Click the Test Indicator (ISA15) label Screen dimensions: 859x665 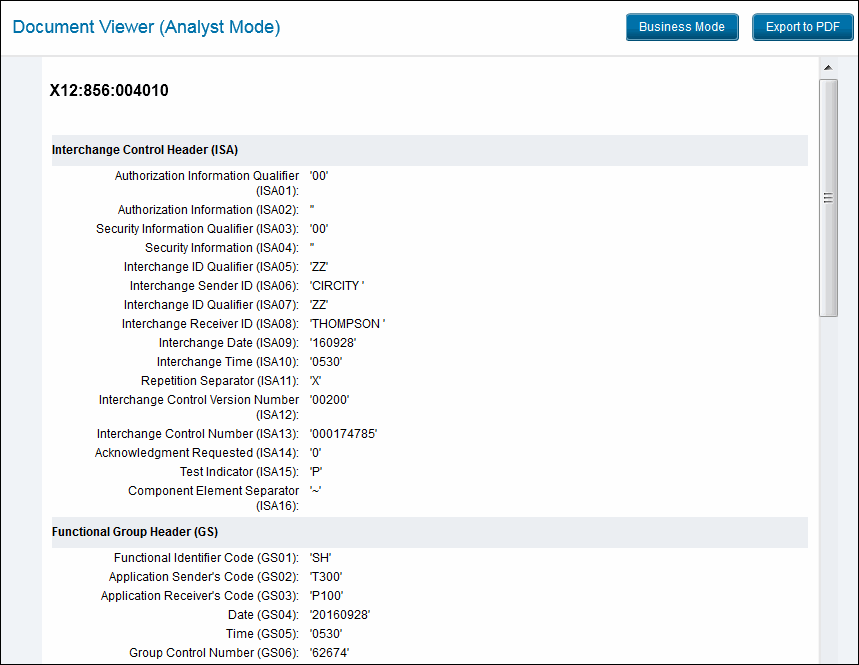[x=239, y=472]
